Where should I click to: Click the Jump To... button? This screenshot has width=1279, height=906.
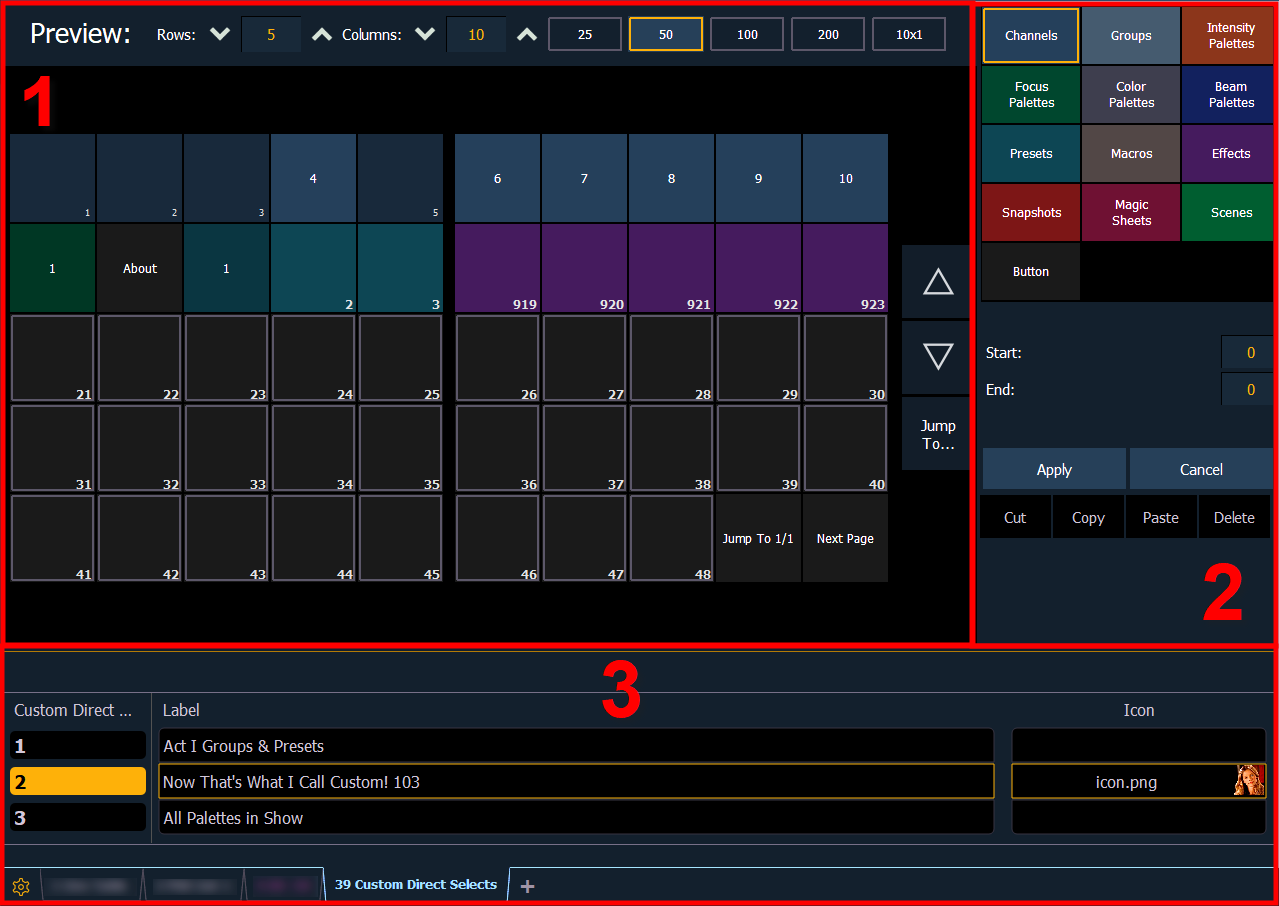(937, 434)
